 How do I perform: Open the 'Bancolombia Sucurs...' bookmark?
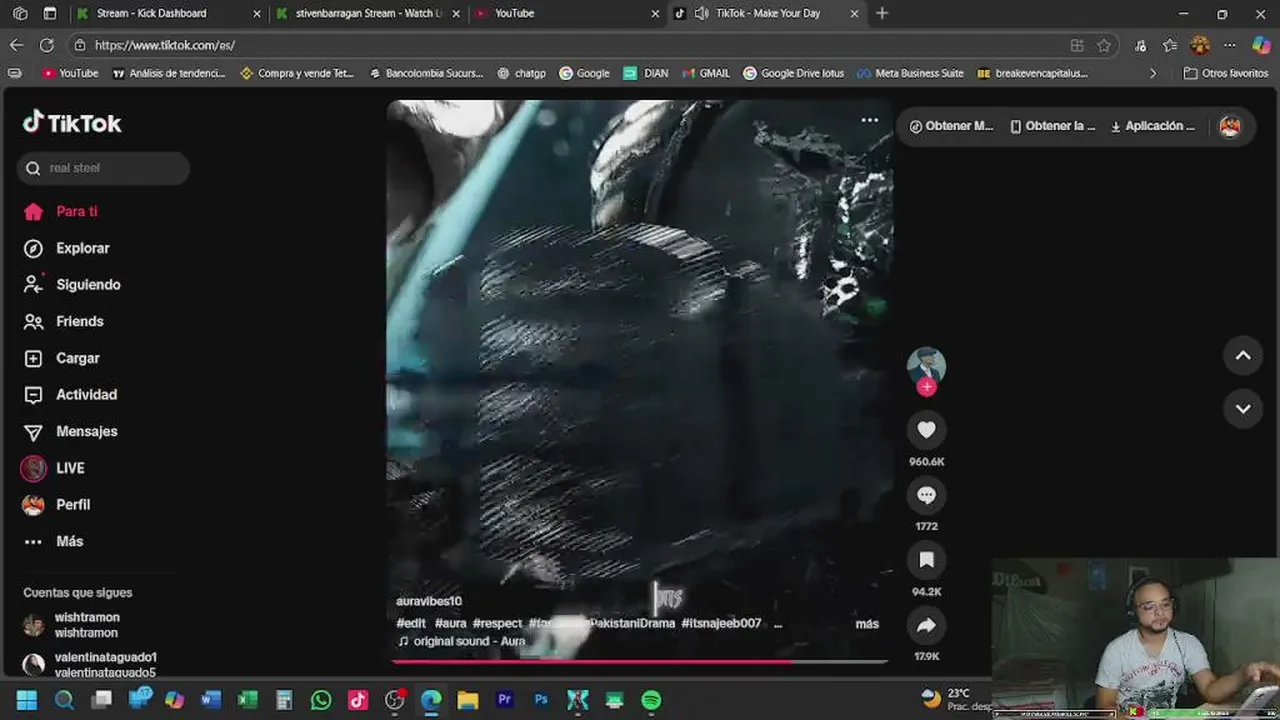click(426, 73)
